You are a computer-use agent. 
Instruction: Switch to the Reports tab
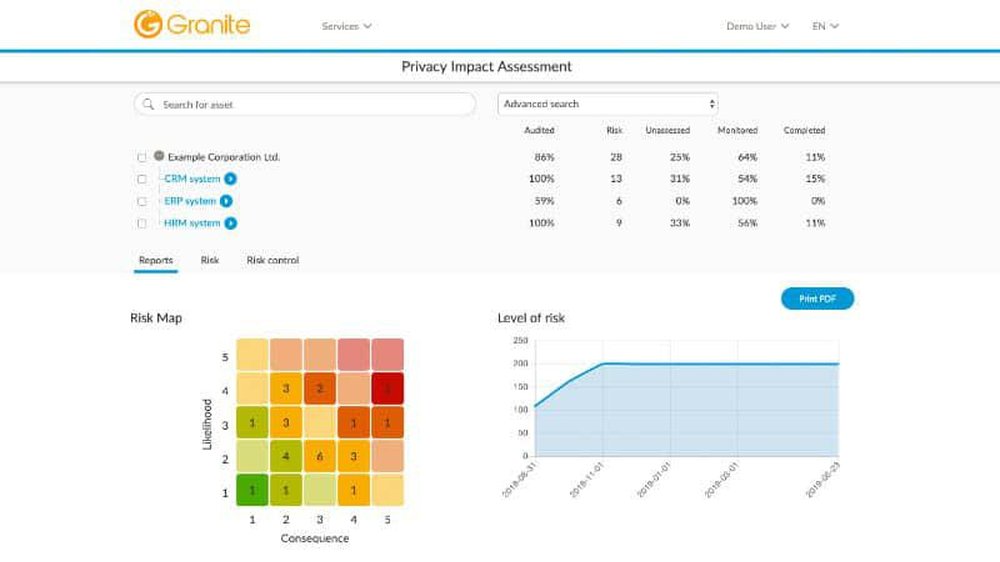click(x=156, y=260)
